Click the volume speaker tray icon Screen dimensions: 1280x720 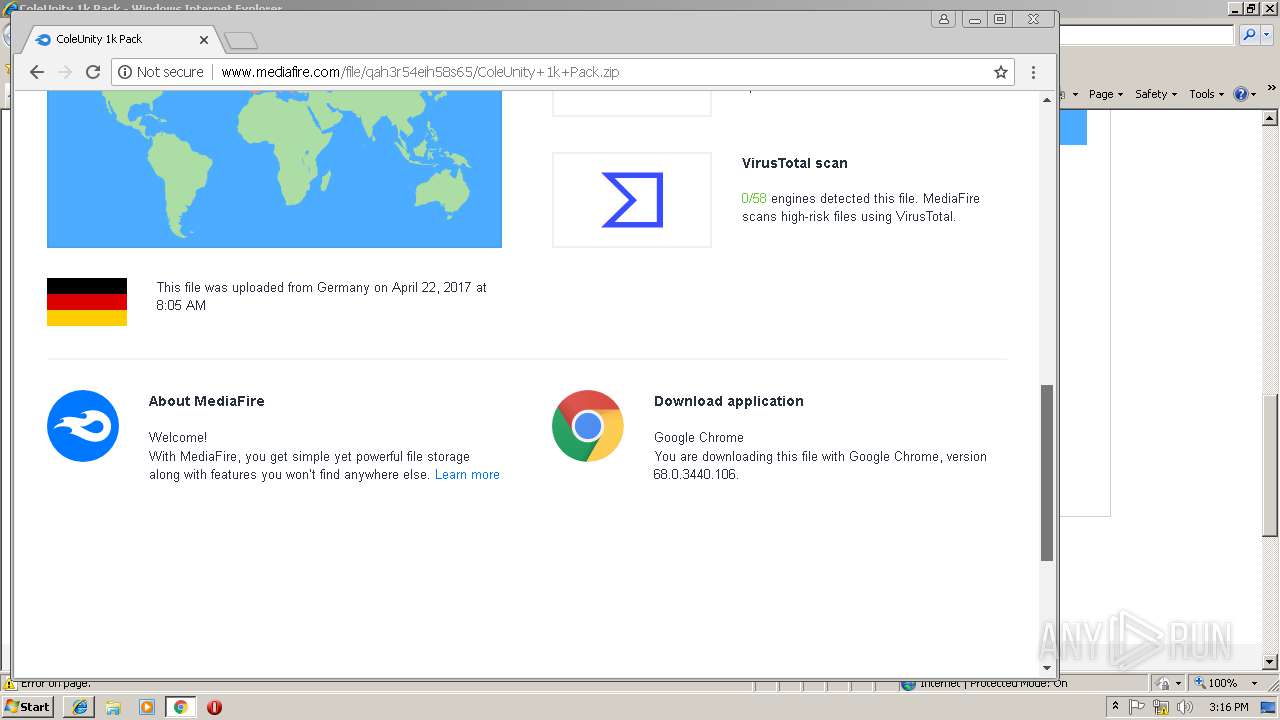(1186, 707)
